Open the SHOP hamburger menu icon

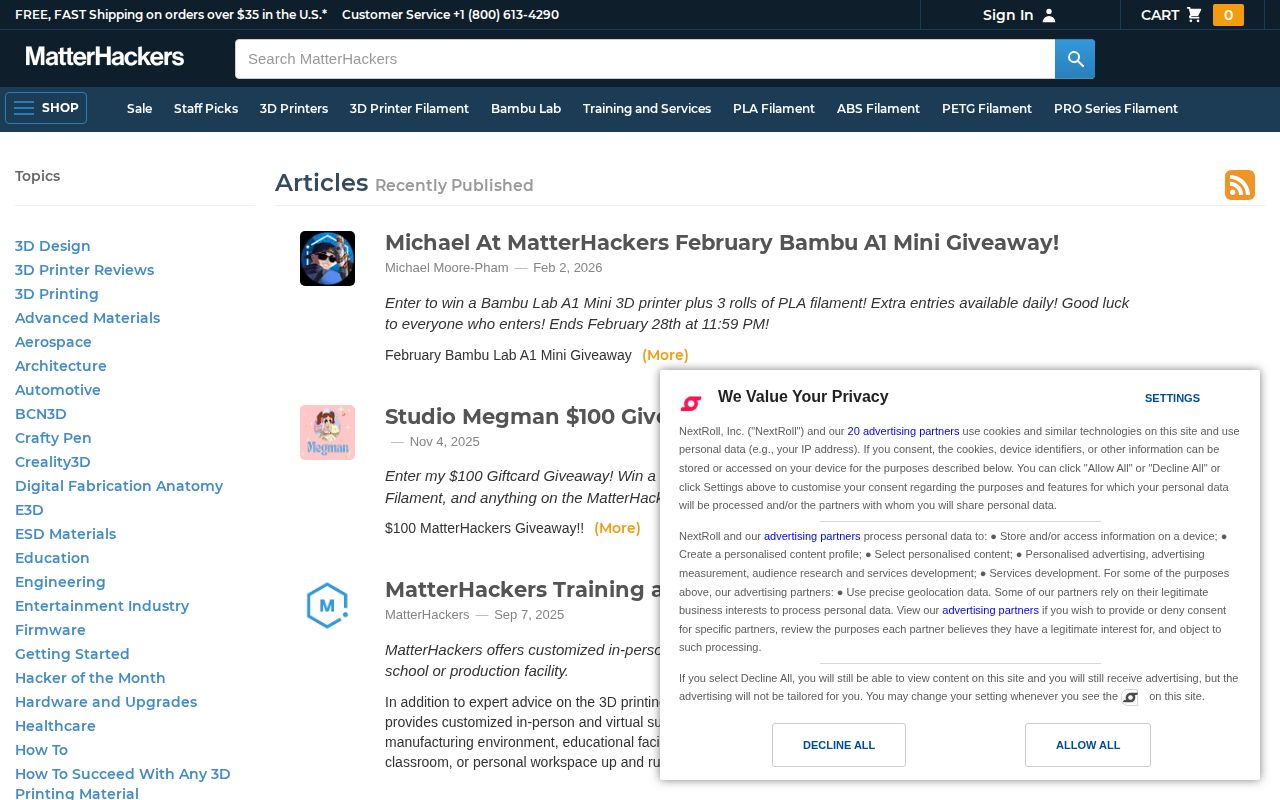(24, 108)
